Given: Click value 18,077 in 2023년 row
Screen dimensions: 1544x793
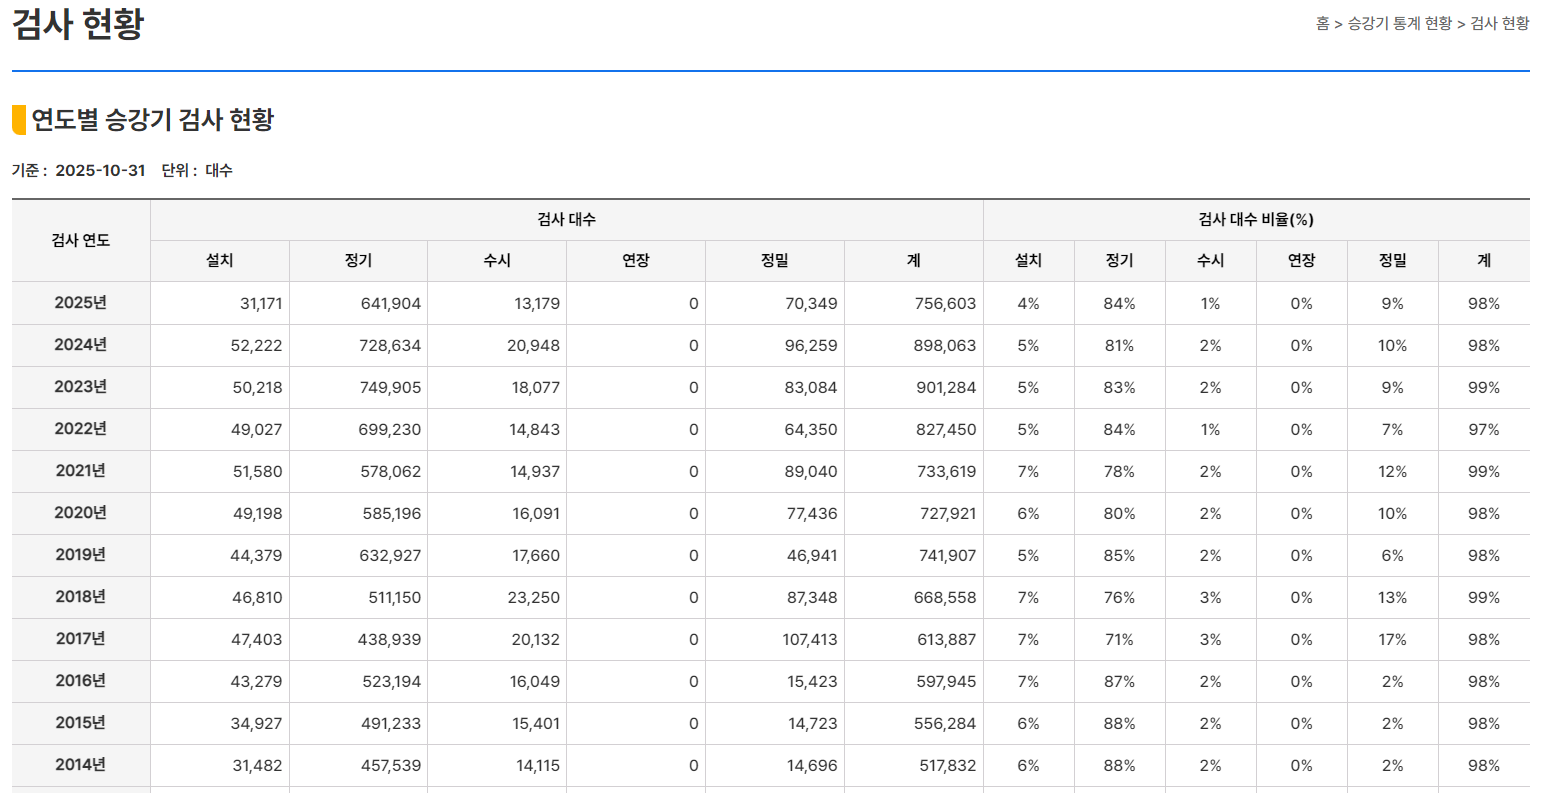Looking at the screenshot, I should (x=536, y=388).
